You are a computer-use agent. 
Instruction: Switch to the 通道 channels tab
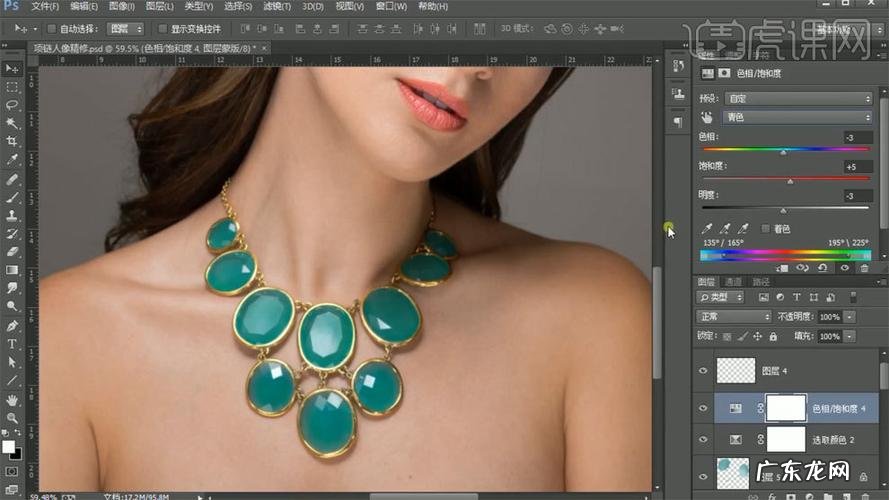734,282
